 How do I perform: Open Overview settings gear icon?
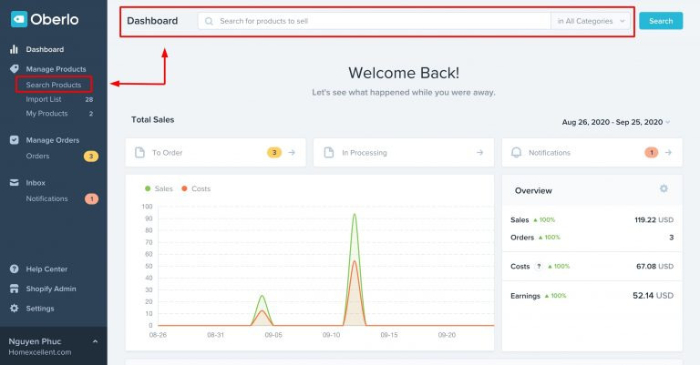[664, 189]
